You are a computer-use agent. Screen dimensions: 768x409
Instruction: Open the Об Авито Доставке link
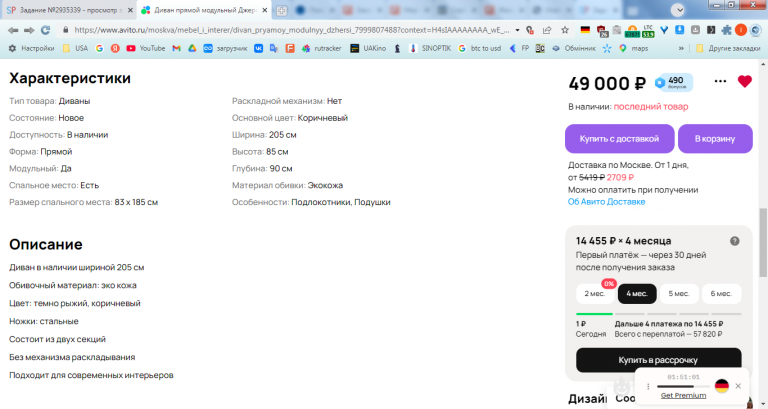click(606, 202)
